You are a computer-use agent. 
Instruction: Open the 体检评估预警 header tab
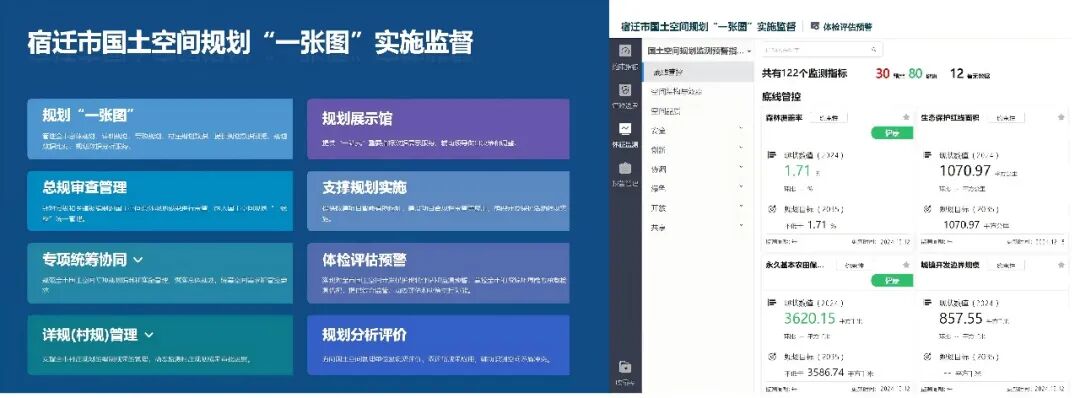[841, 27]
